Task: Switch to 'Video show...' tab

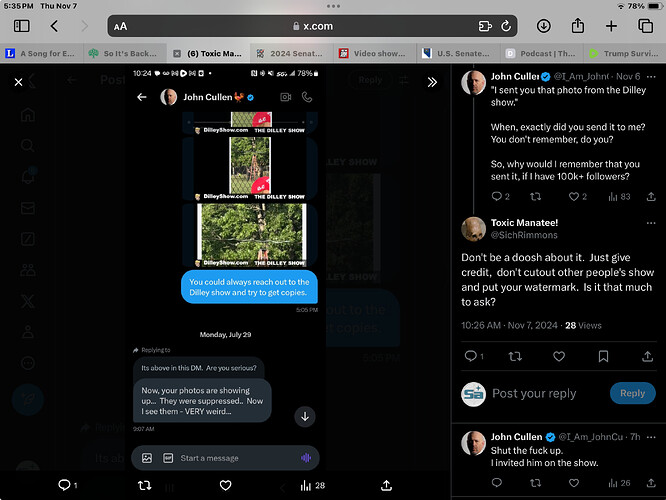Action: (374, 54)
